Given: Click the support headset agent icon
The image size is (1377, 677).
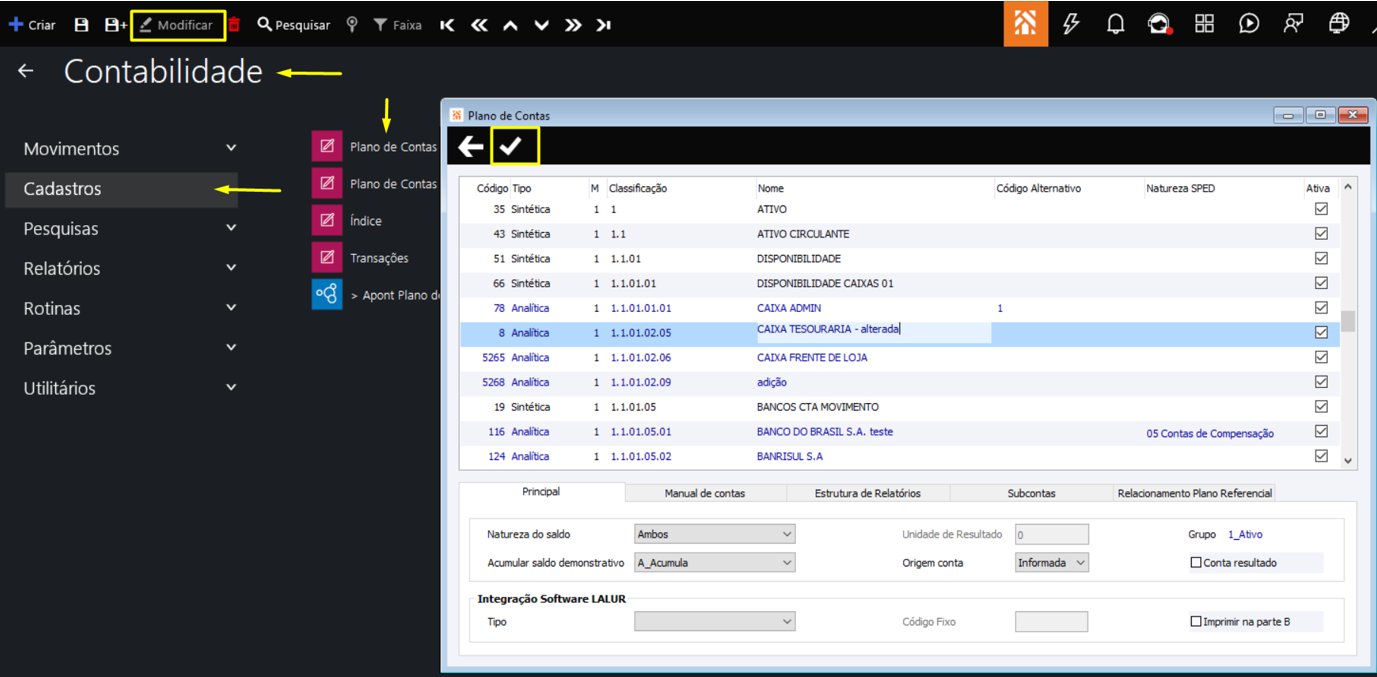Looking at the screenshot, I should [1159, 24].
